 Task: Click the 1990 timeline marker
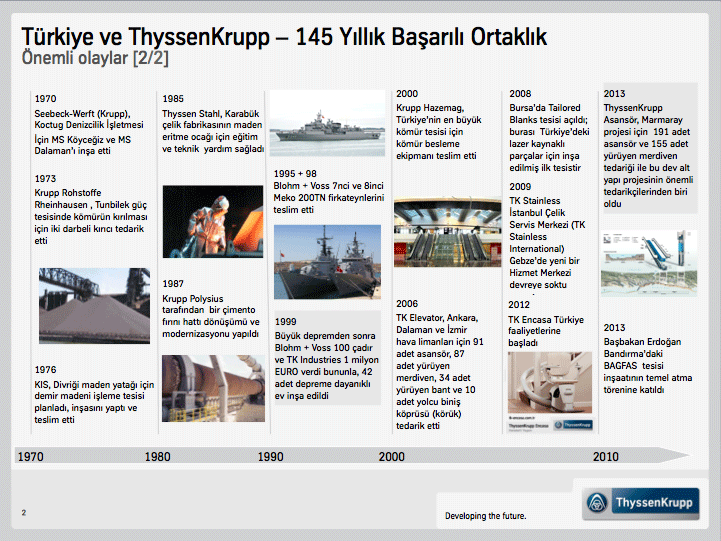coord(270,456)
